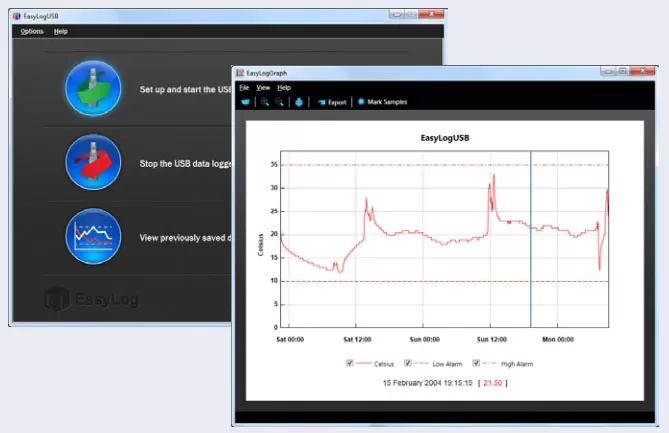669x433 pixels.
Task: Click the zoom out magnifier icon
Action: [279, 102]
